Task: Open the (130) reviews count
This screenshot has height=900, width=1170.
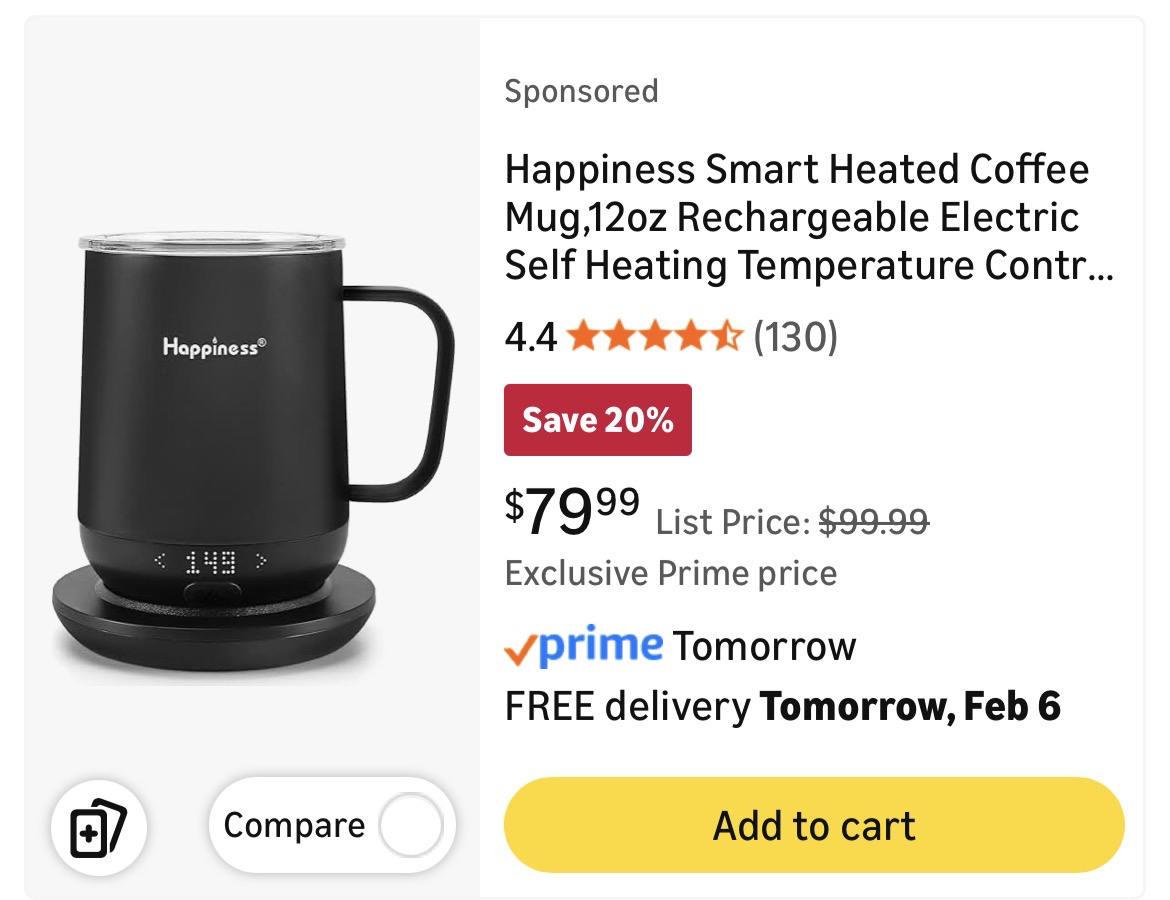Action: (x=795, y=337)
